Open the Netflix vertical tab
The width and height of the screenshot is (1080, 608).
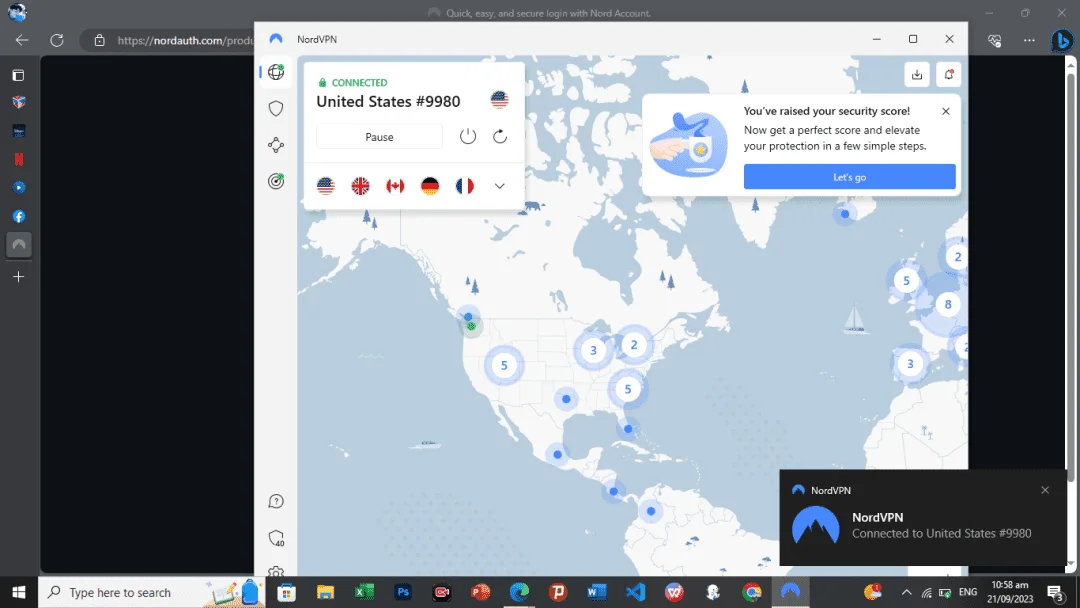coord(19,159)
